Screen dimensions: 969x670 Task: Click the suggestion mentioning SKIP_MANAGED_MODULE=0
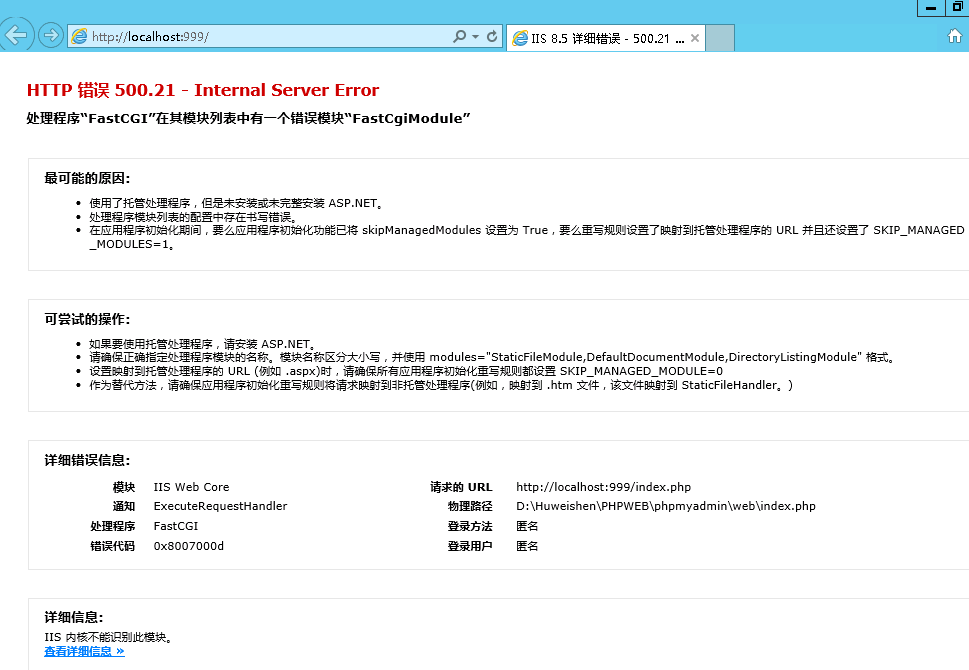[406, 371]
